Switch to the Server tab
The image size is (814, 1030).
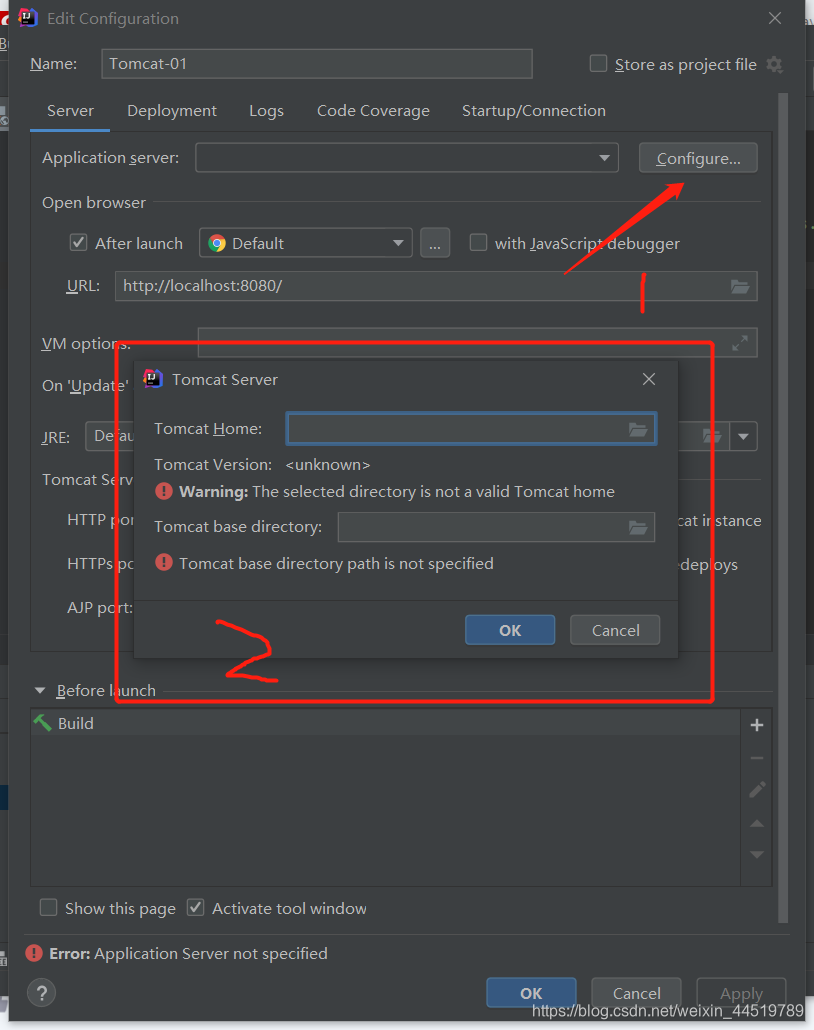[70, 110]
